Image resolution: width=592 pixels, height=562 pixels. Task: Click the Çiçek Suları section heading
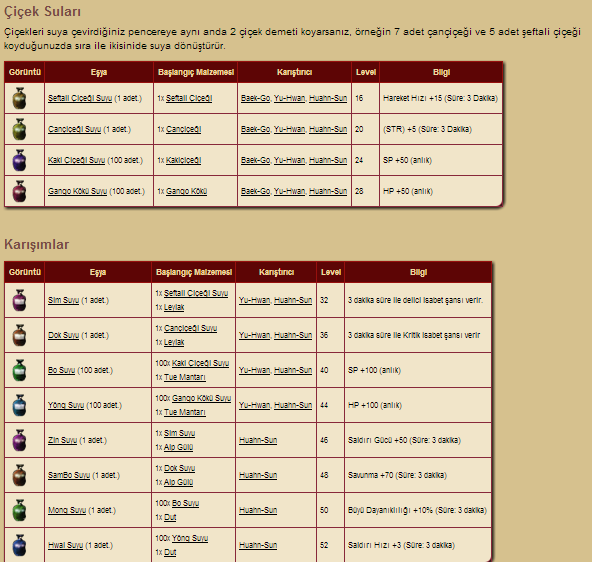(x=42, y=11)
